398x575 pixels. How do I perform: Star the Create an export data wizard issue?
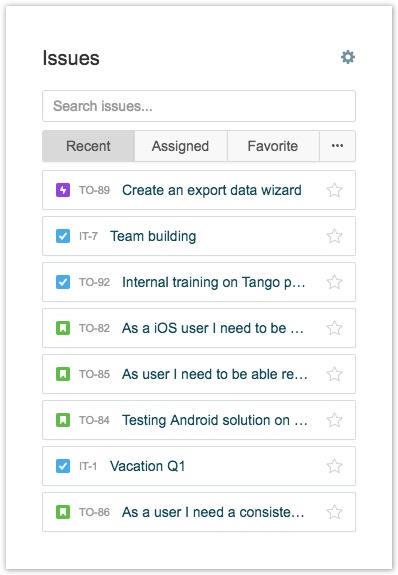tap(334, 190)
